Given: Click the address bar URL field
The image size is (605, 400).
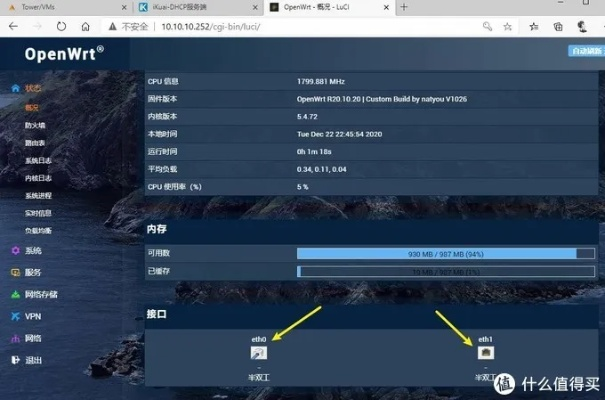Looking at the screenshot, I should 211,27.
